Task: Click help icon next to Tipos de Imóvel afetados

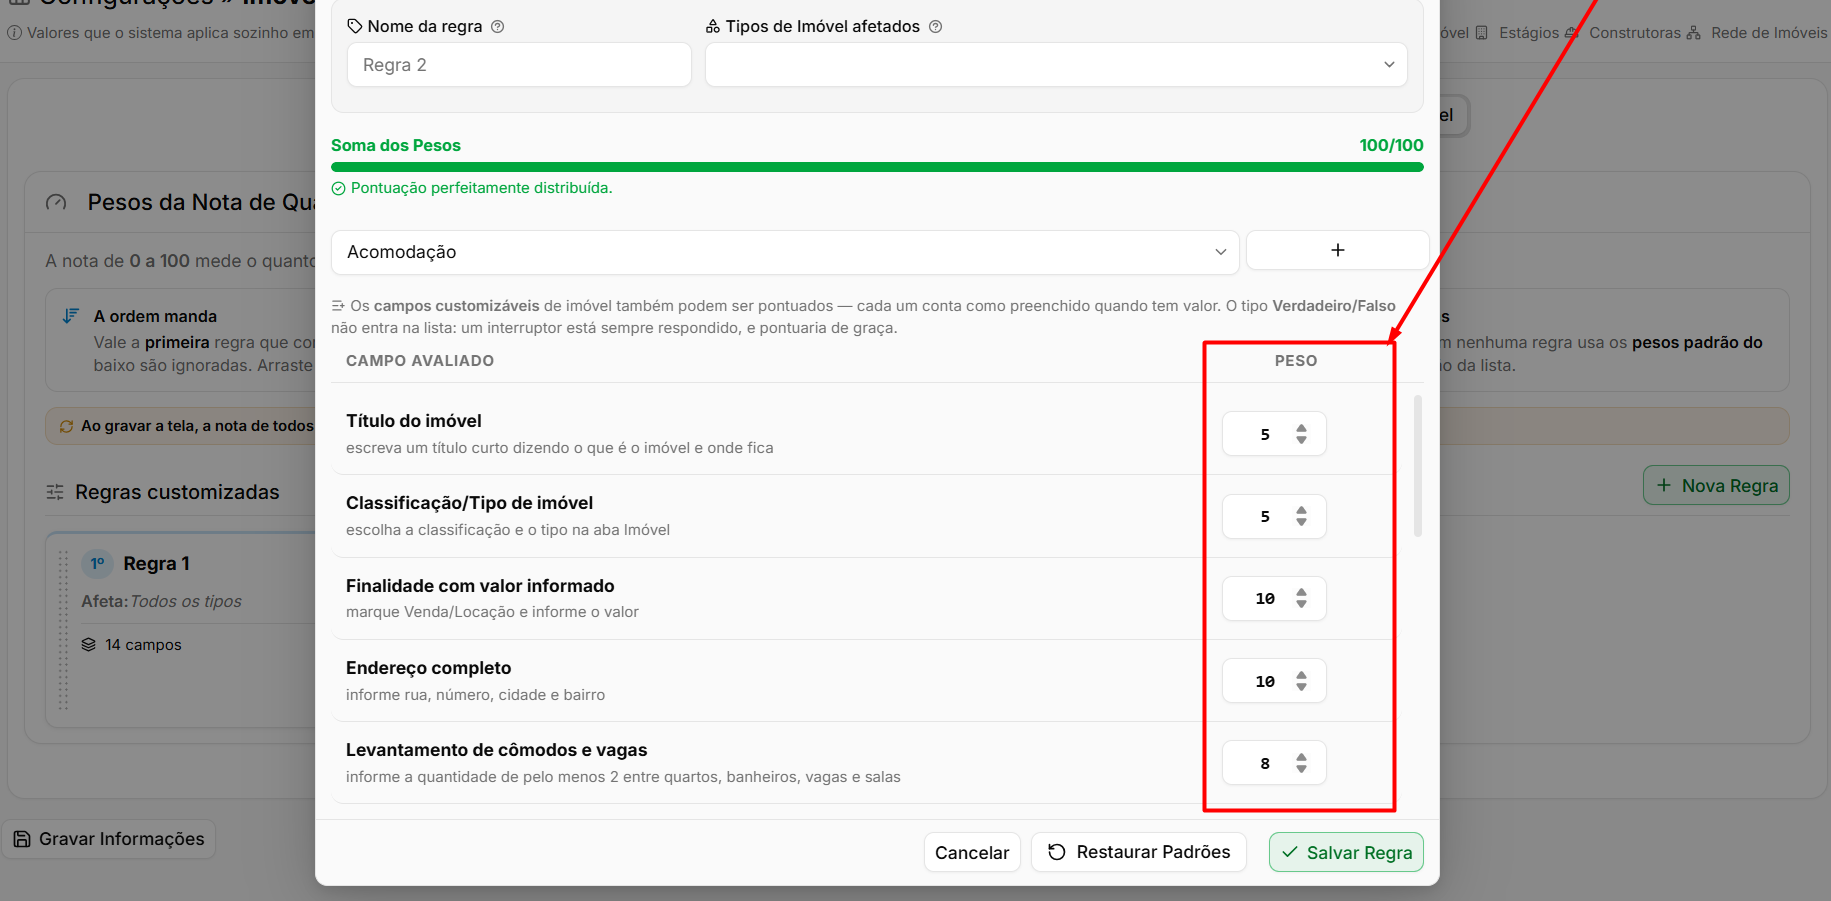Action: pos(936,27)
